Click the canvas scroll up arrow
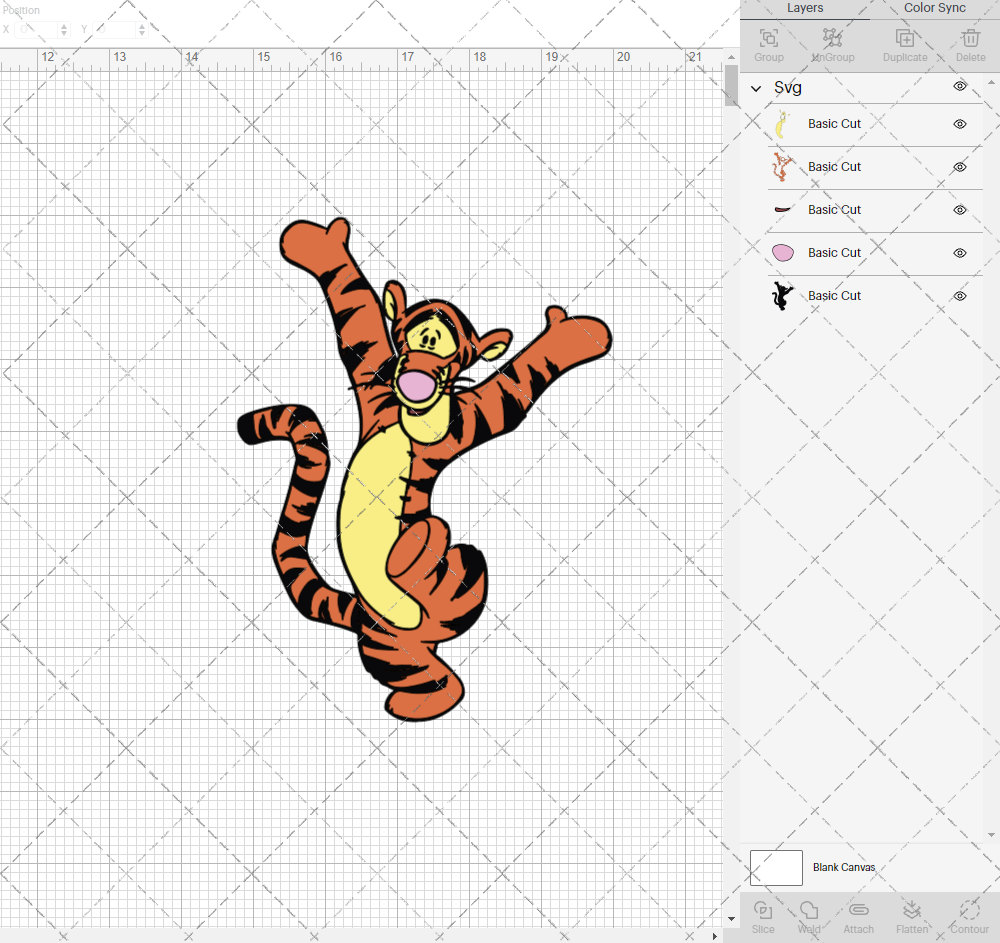The width and height of the screenshot is (1000, 943). click(731, 57)
